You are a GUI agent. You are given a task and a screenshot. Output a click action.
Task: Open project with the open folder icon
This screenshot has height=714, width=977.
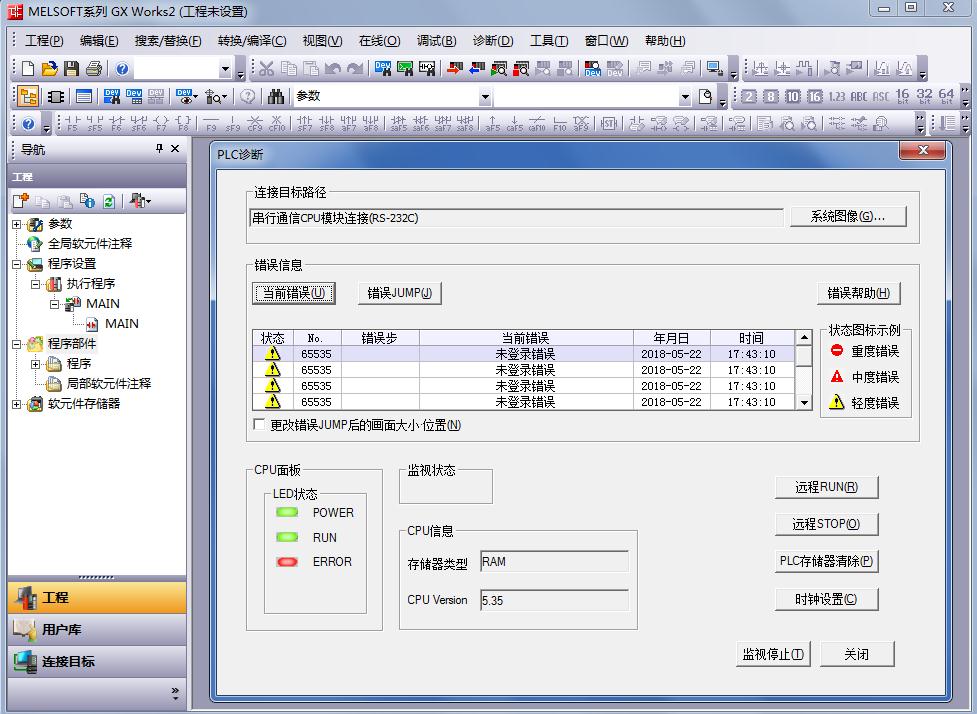pyautogui.click(x=49, y=69)
